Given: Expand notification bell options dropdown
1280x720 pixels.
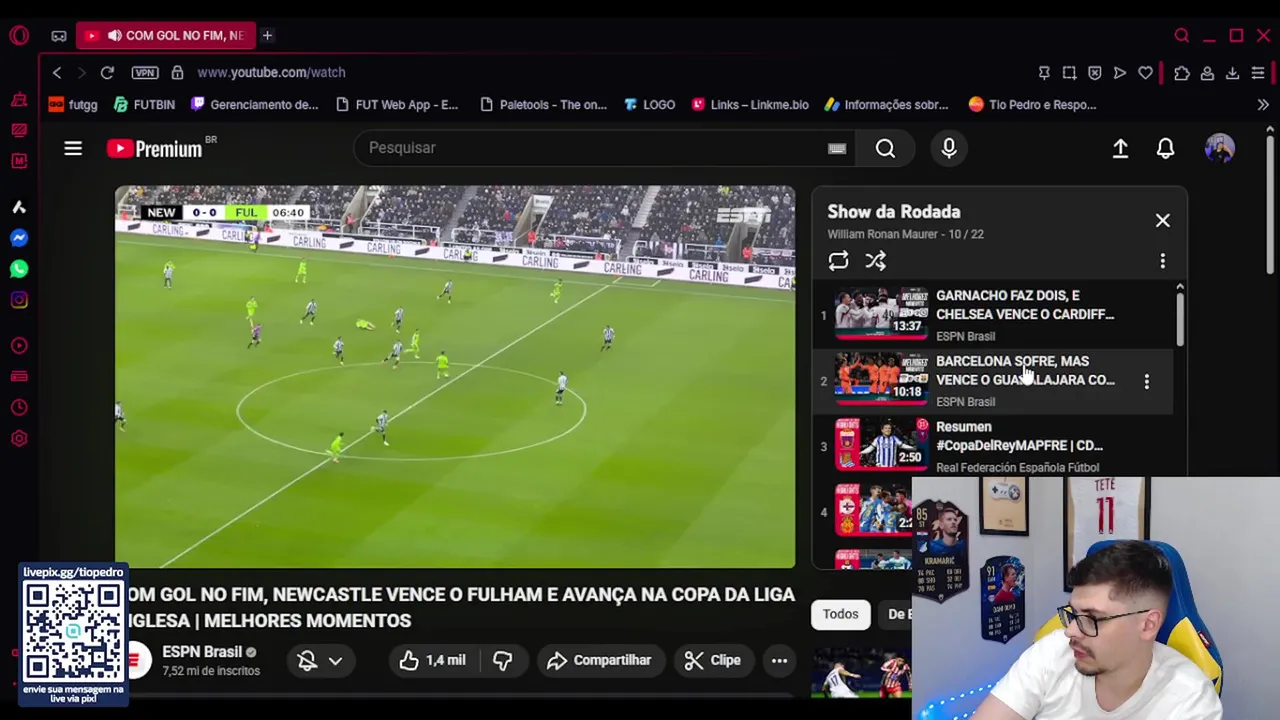Looking at the screenshot, I should coord(336,660).
